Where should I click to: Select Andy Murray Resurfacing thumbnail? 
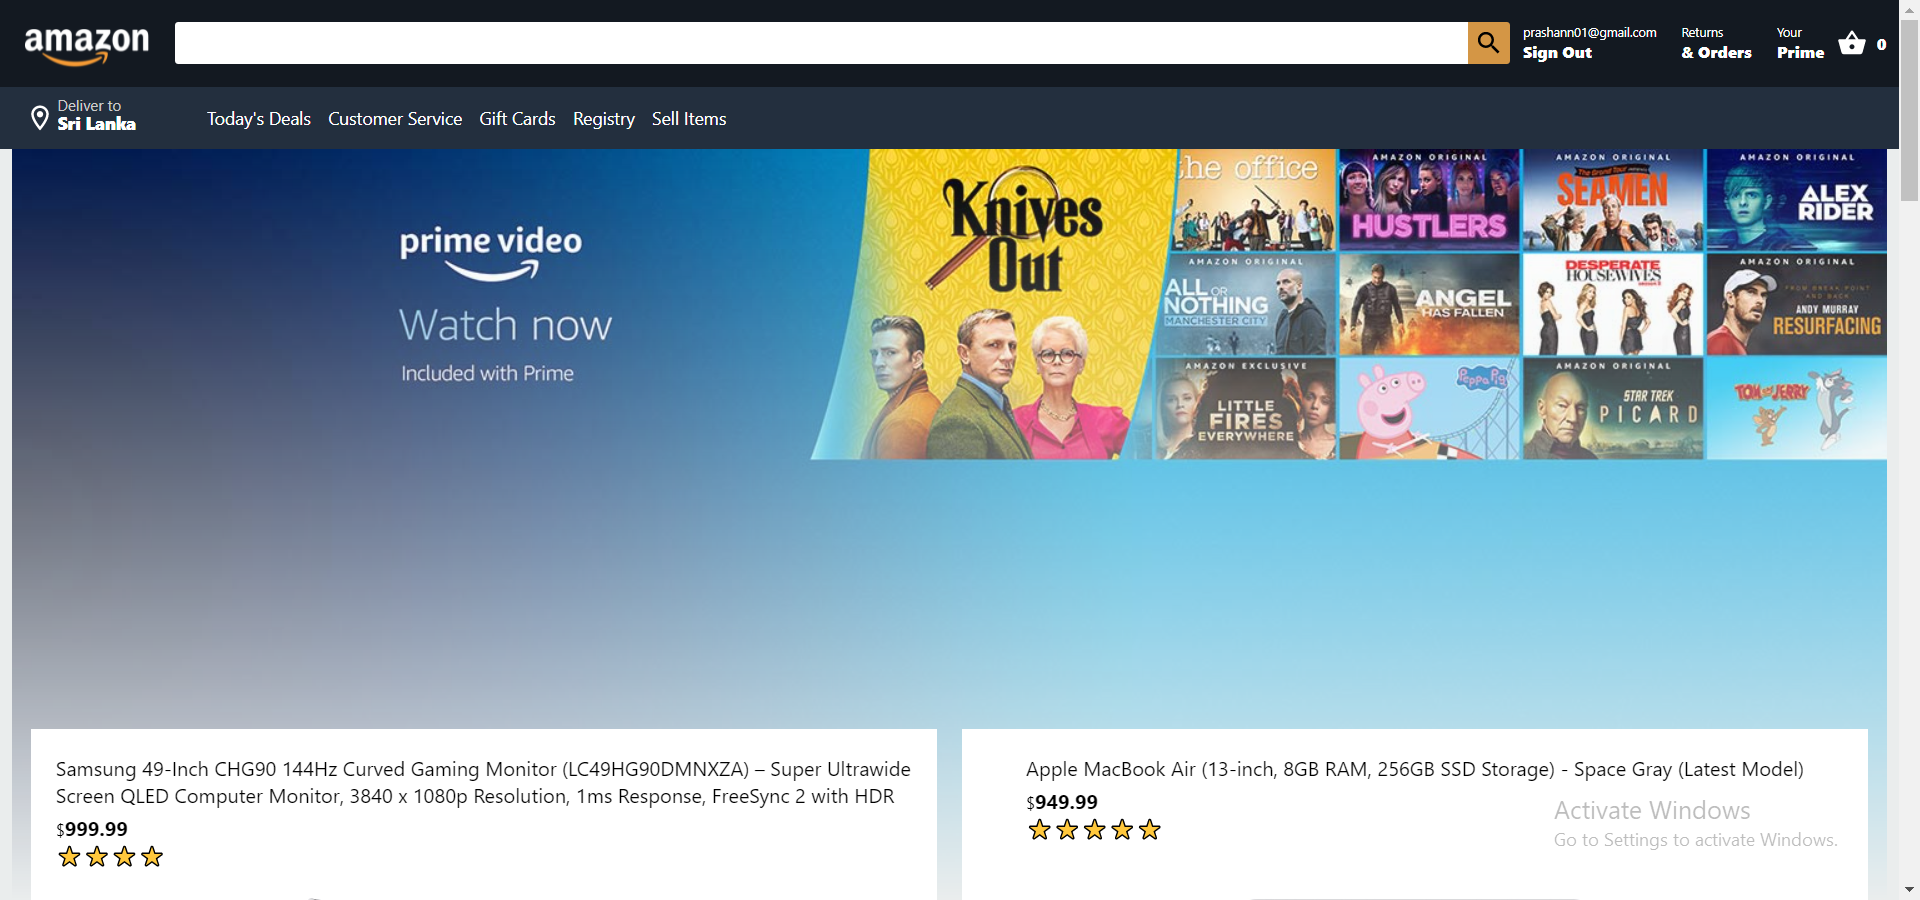(1796, 305)
